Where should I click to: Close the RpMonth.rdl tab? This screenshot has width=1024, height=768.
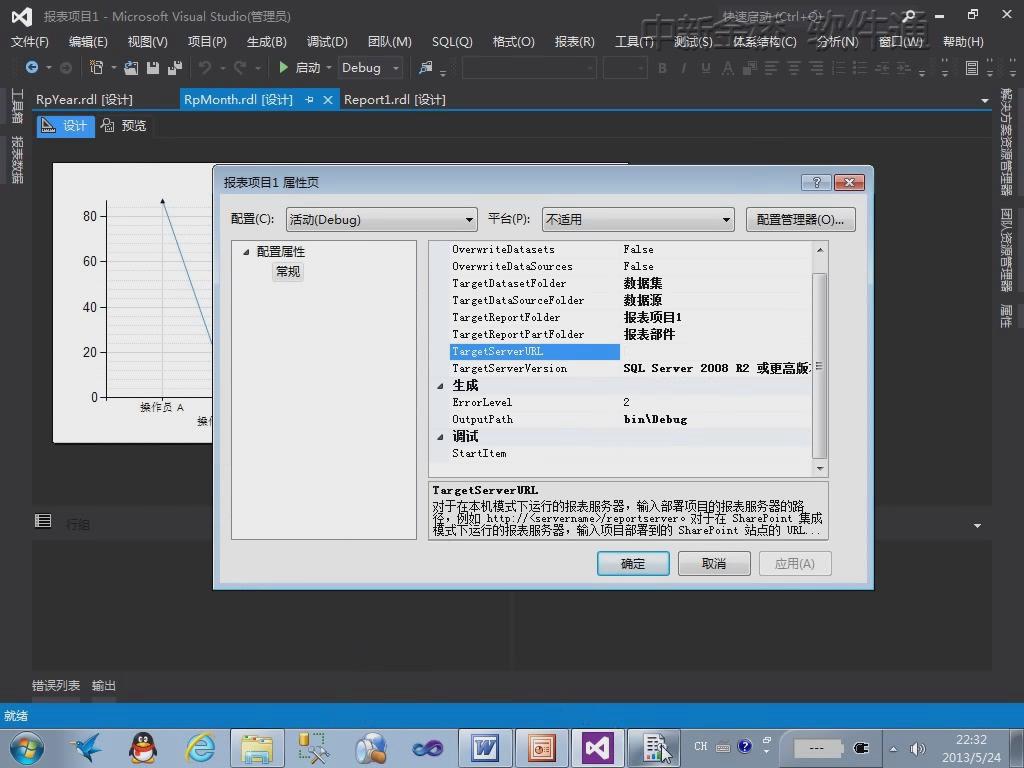tap(328, 99)
